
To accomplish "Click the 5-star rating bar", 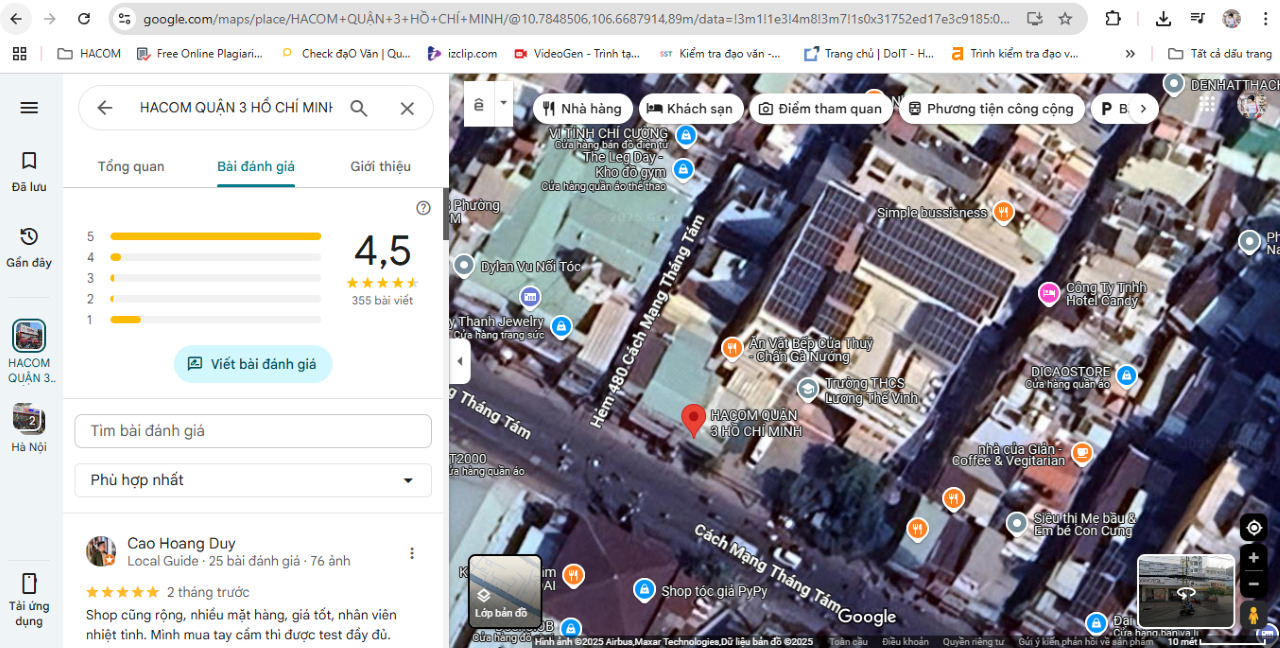I will [x=215, y=237].
